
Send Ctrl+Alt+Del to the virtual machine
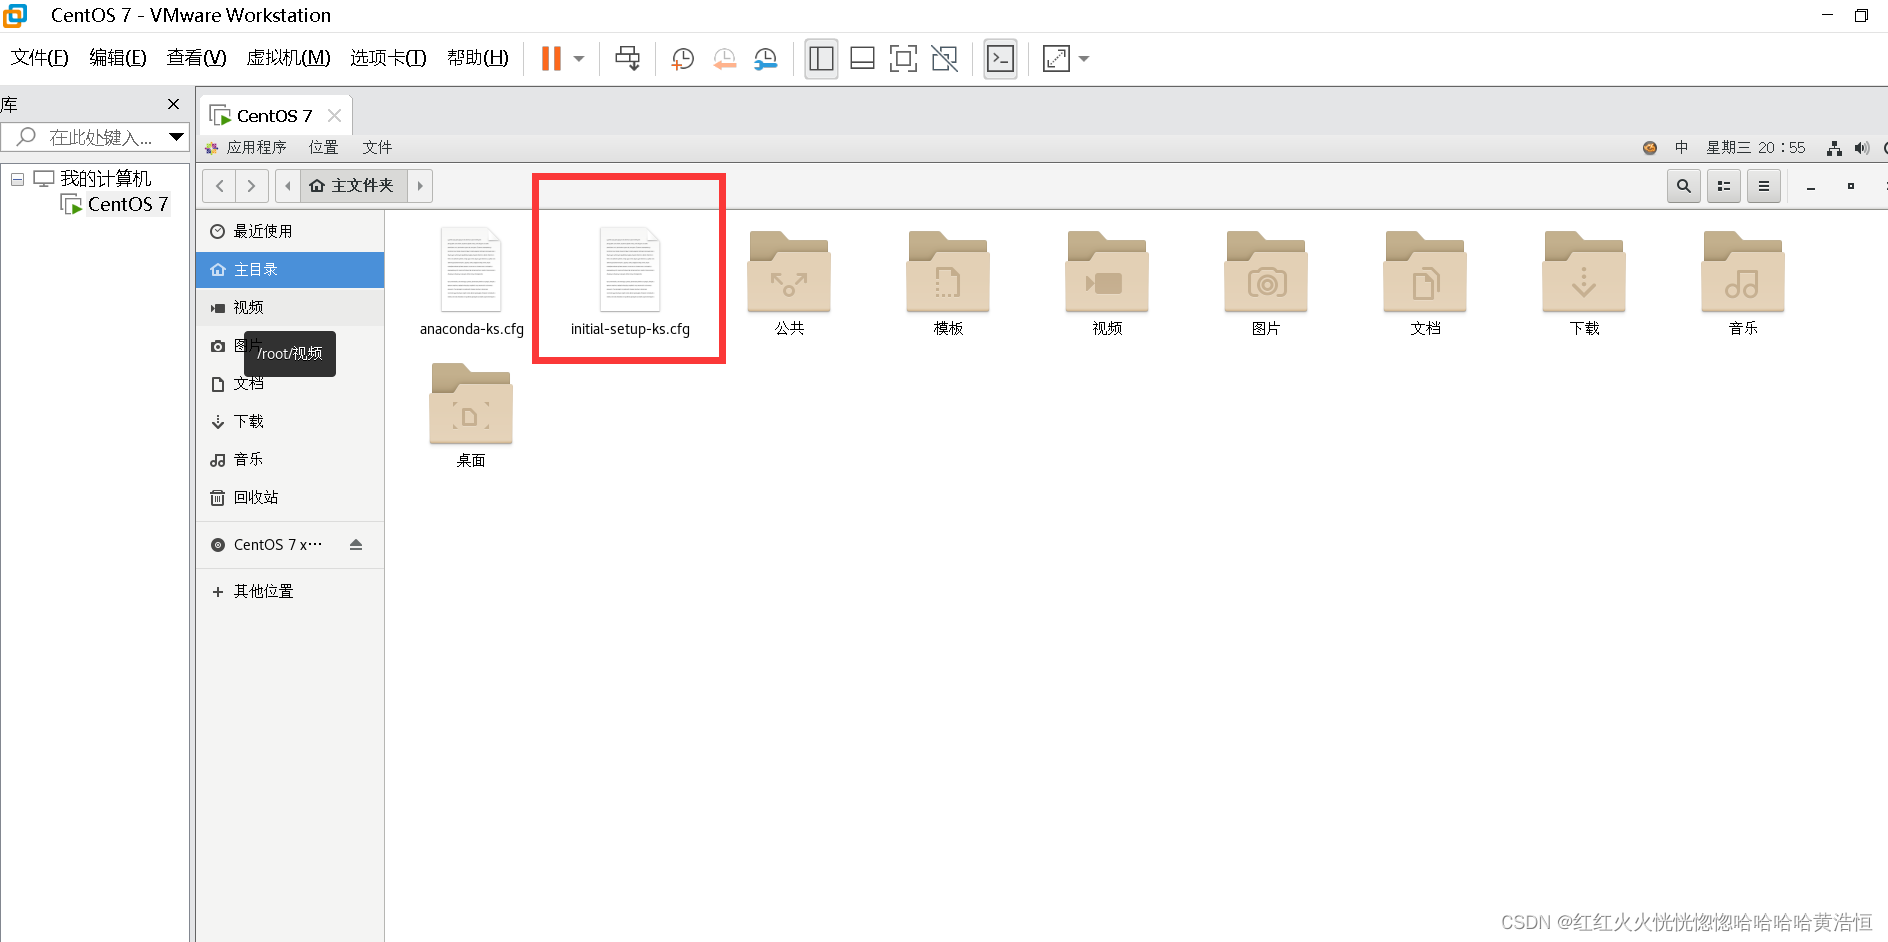(628, 58)
